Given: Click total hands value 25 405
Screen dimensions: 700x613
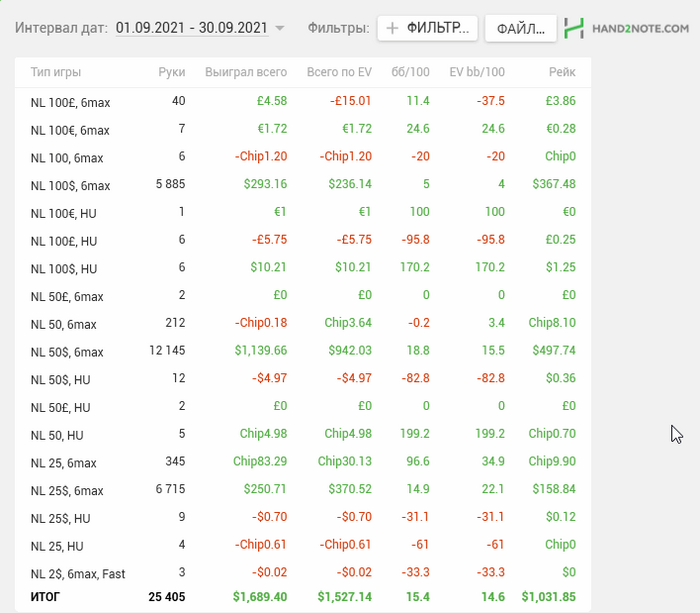Looking at the screenshot, I should [167, 597].
